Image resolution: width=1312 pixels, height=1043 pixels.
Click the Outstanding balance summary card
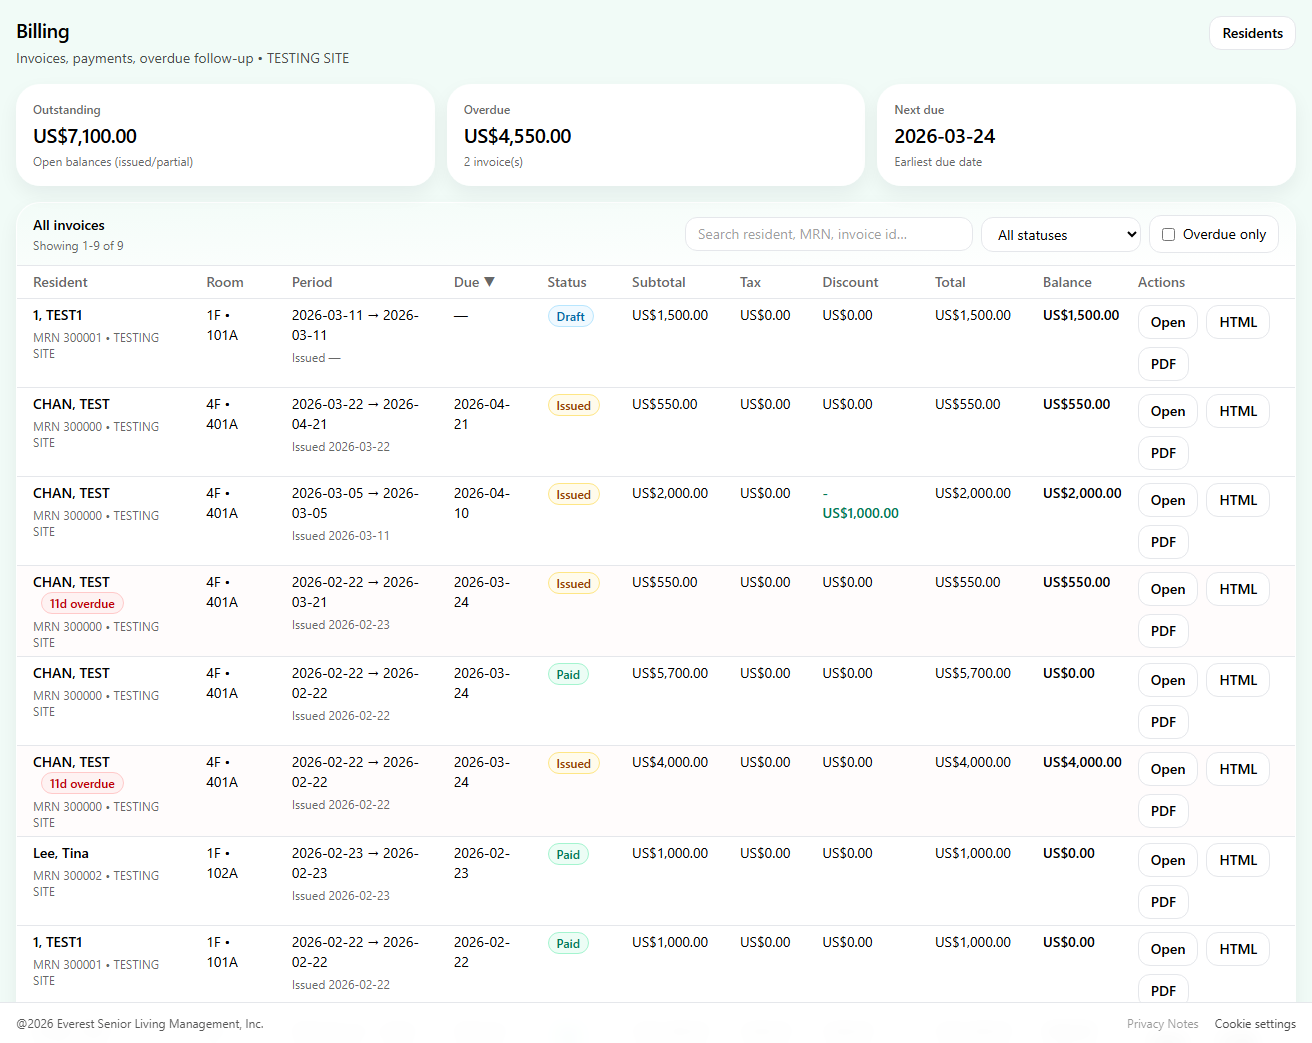(225, 135)
